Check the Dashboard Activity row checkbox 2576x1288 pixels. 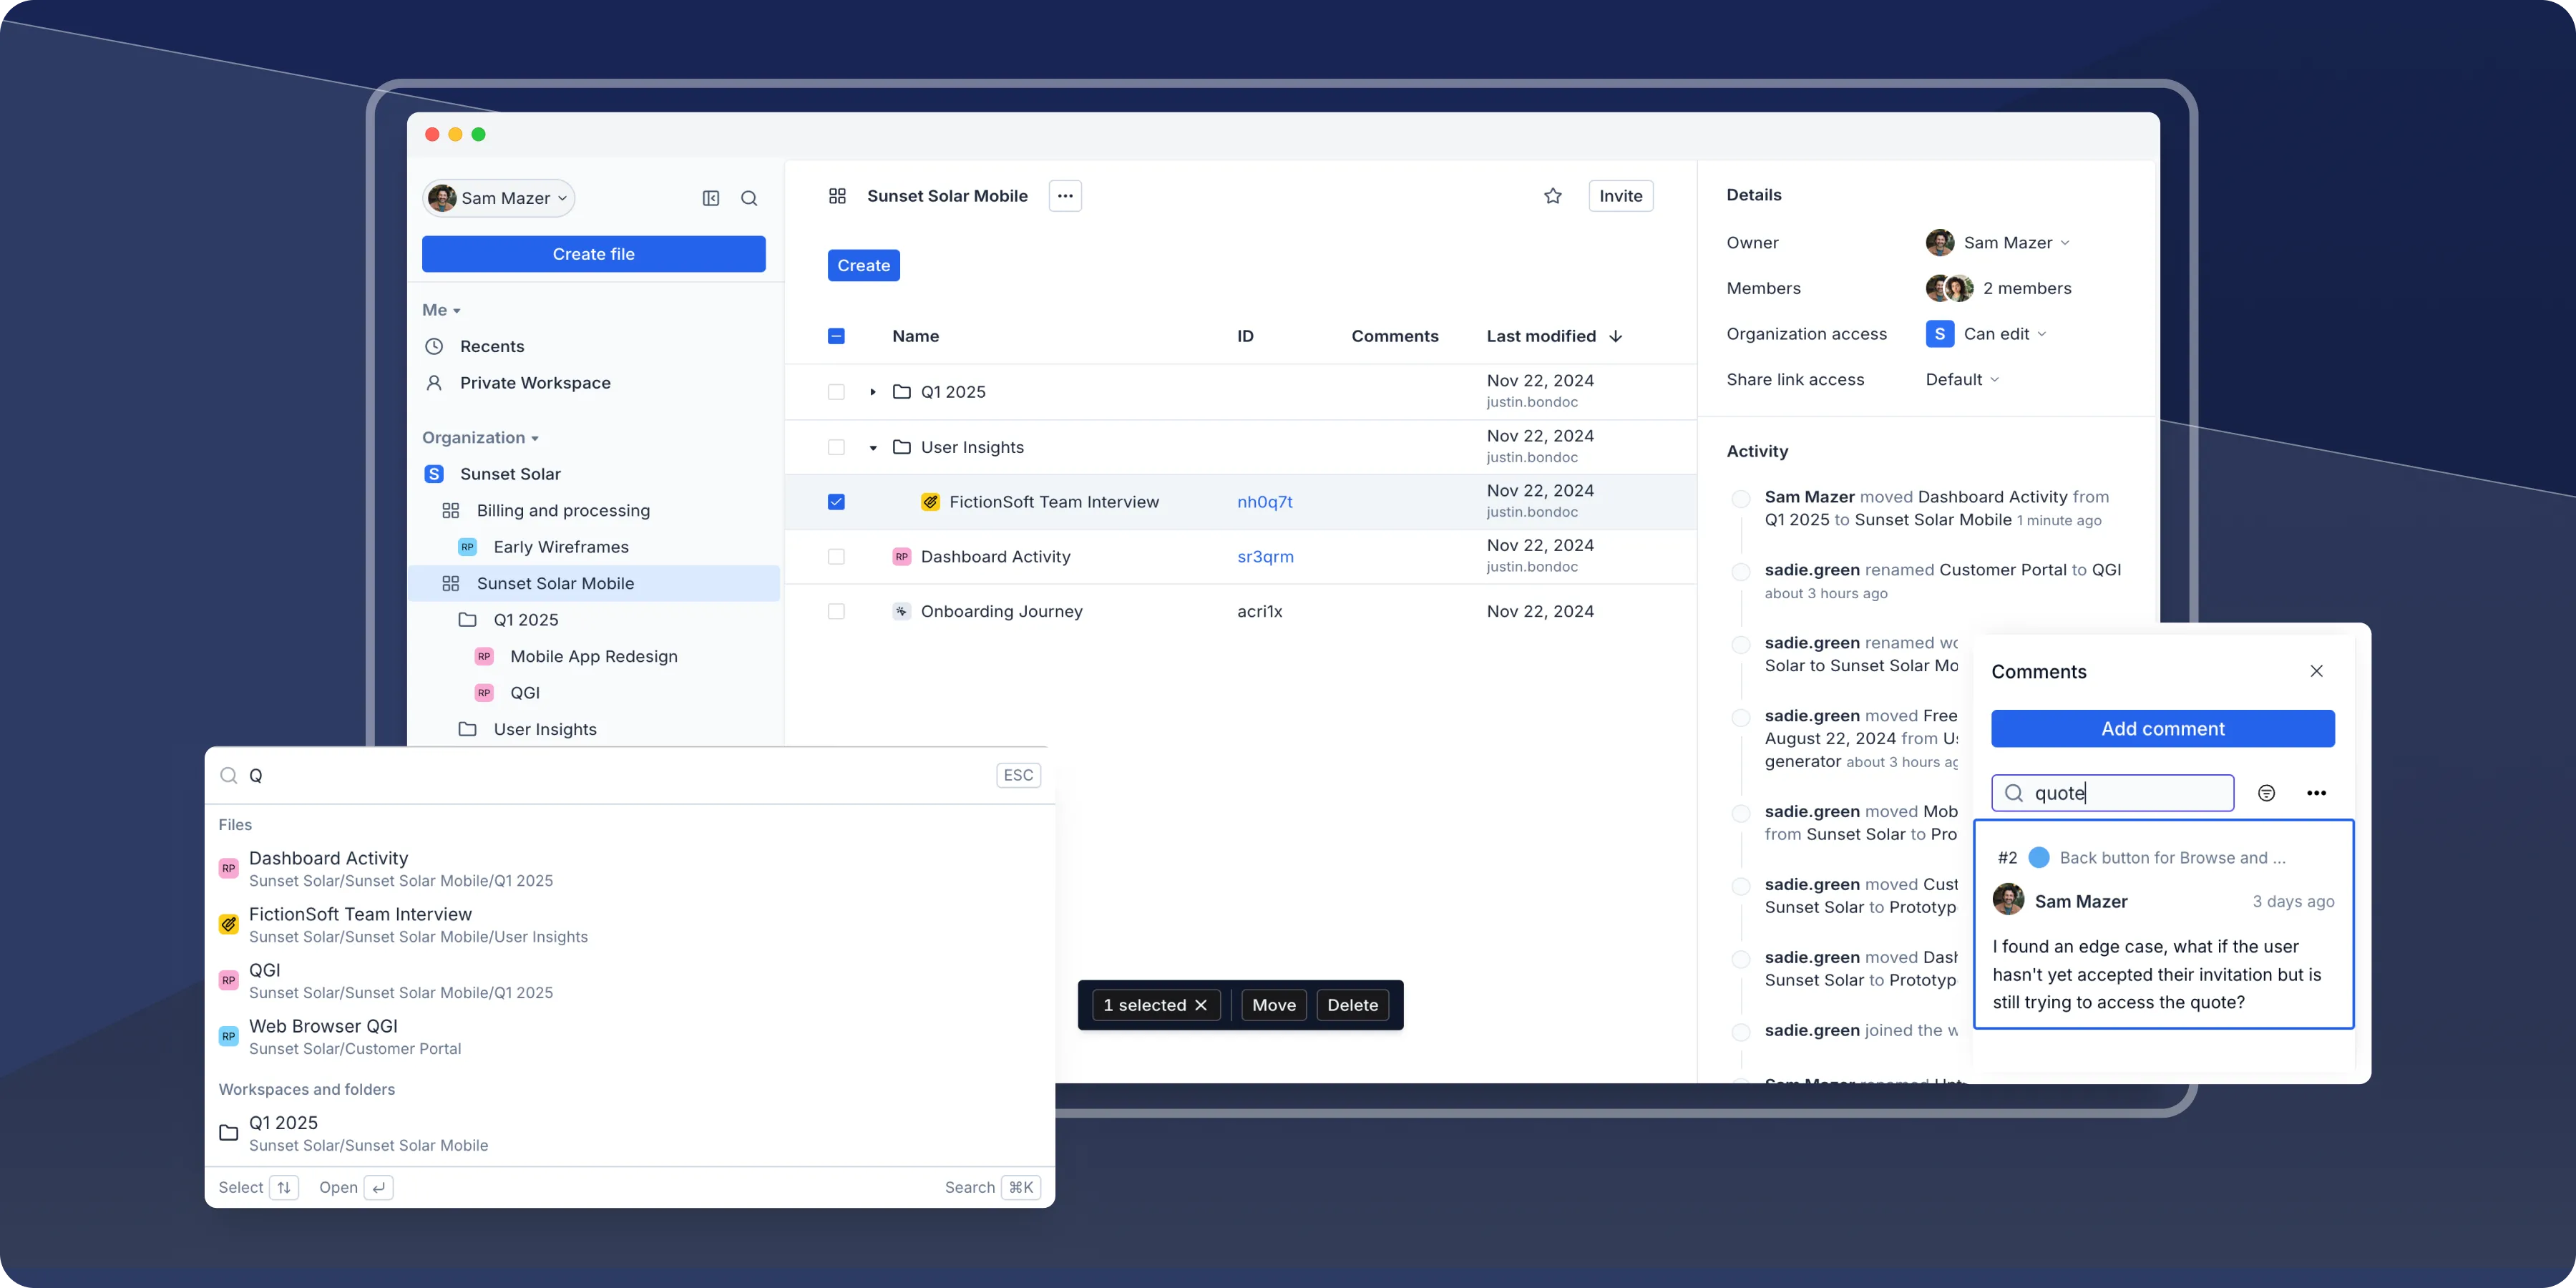click(x=836, y=556)
